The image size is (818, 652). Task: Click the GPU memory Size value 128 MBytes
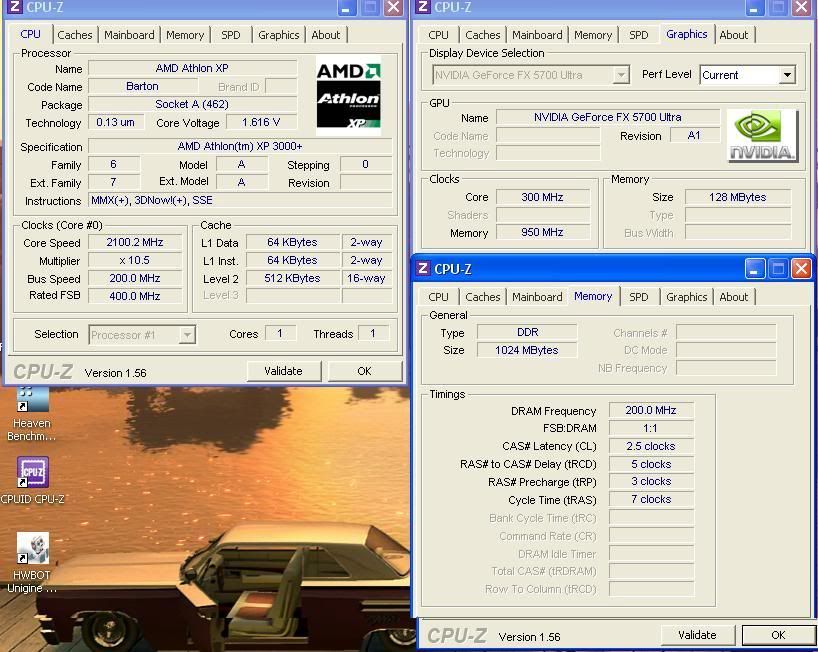pos(738,197)
